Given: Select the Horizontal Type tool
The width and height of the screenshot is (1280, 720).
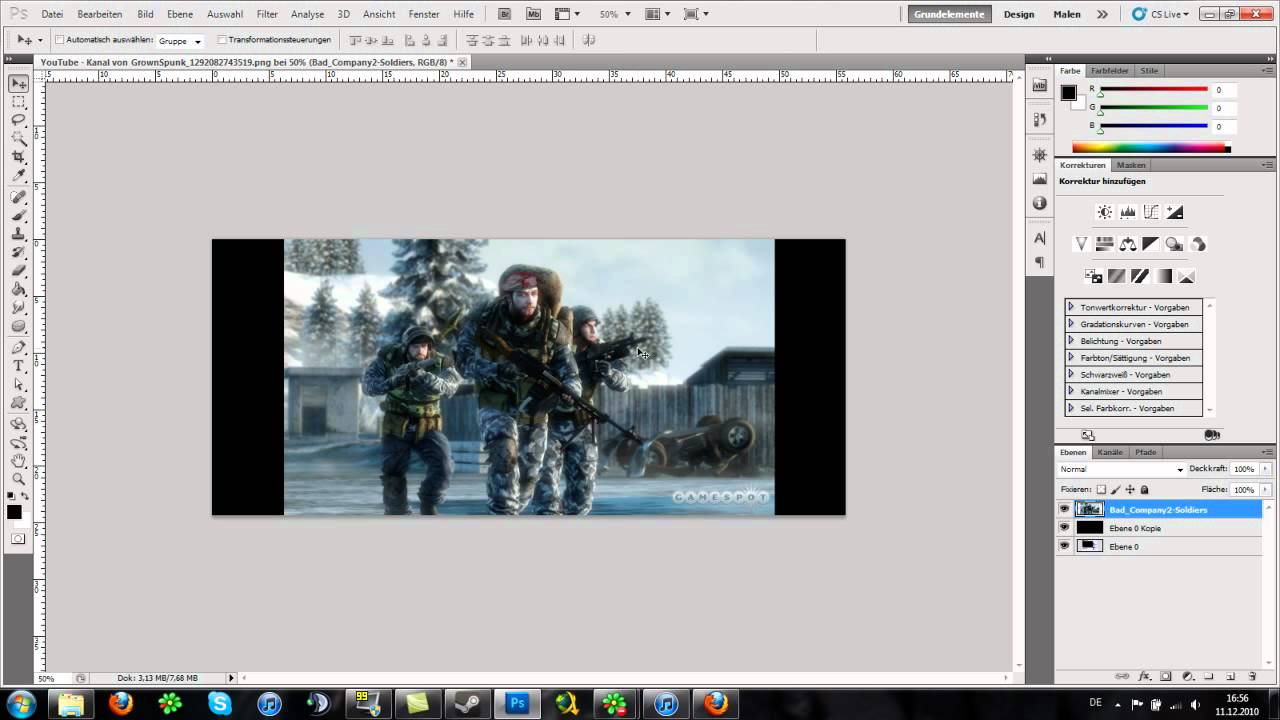Looking at the screenshot, I should tap(18, 366).
